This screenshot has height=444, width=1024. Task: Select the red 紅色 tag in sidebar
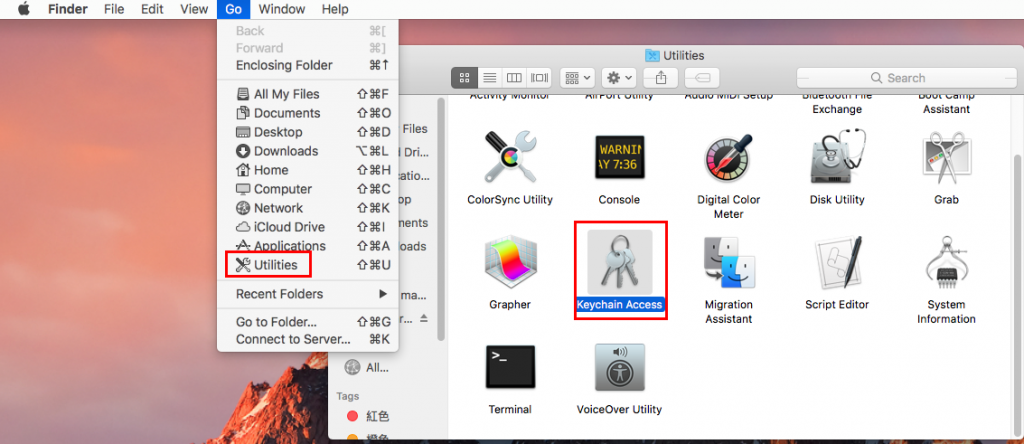pos(368,416)
